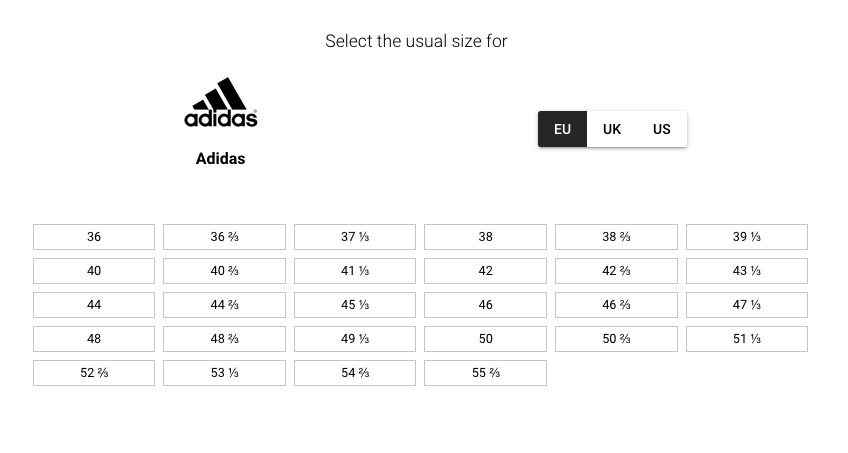Screen dimensions: 848x453
Task: Select the EU size system
Action: coord(562,129)
